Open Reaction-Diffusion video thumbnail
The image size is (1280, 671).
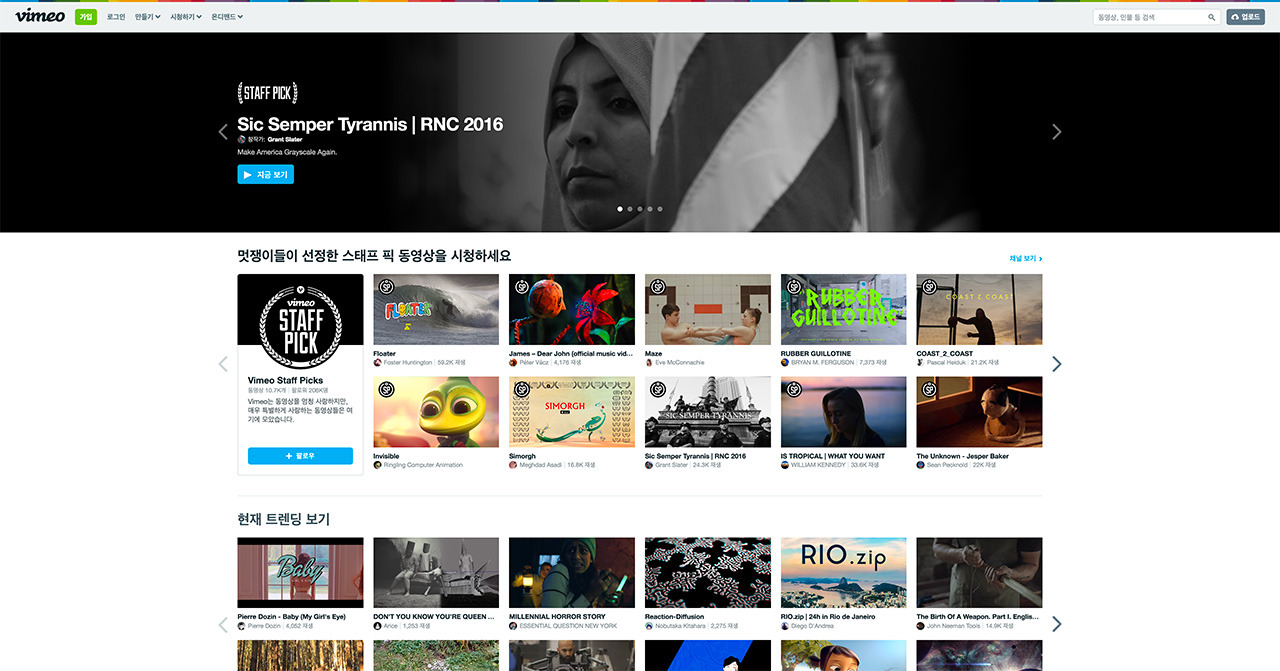click(x=708, y=573)
